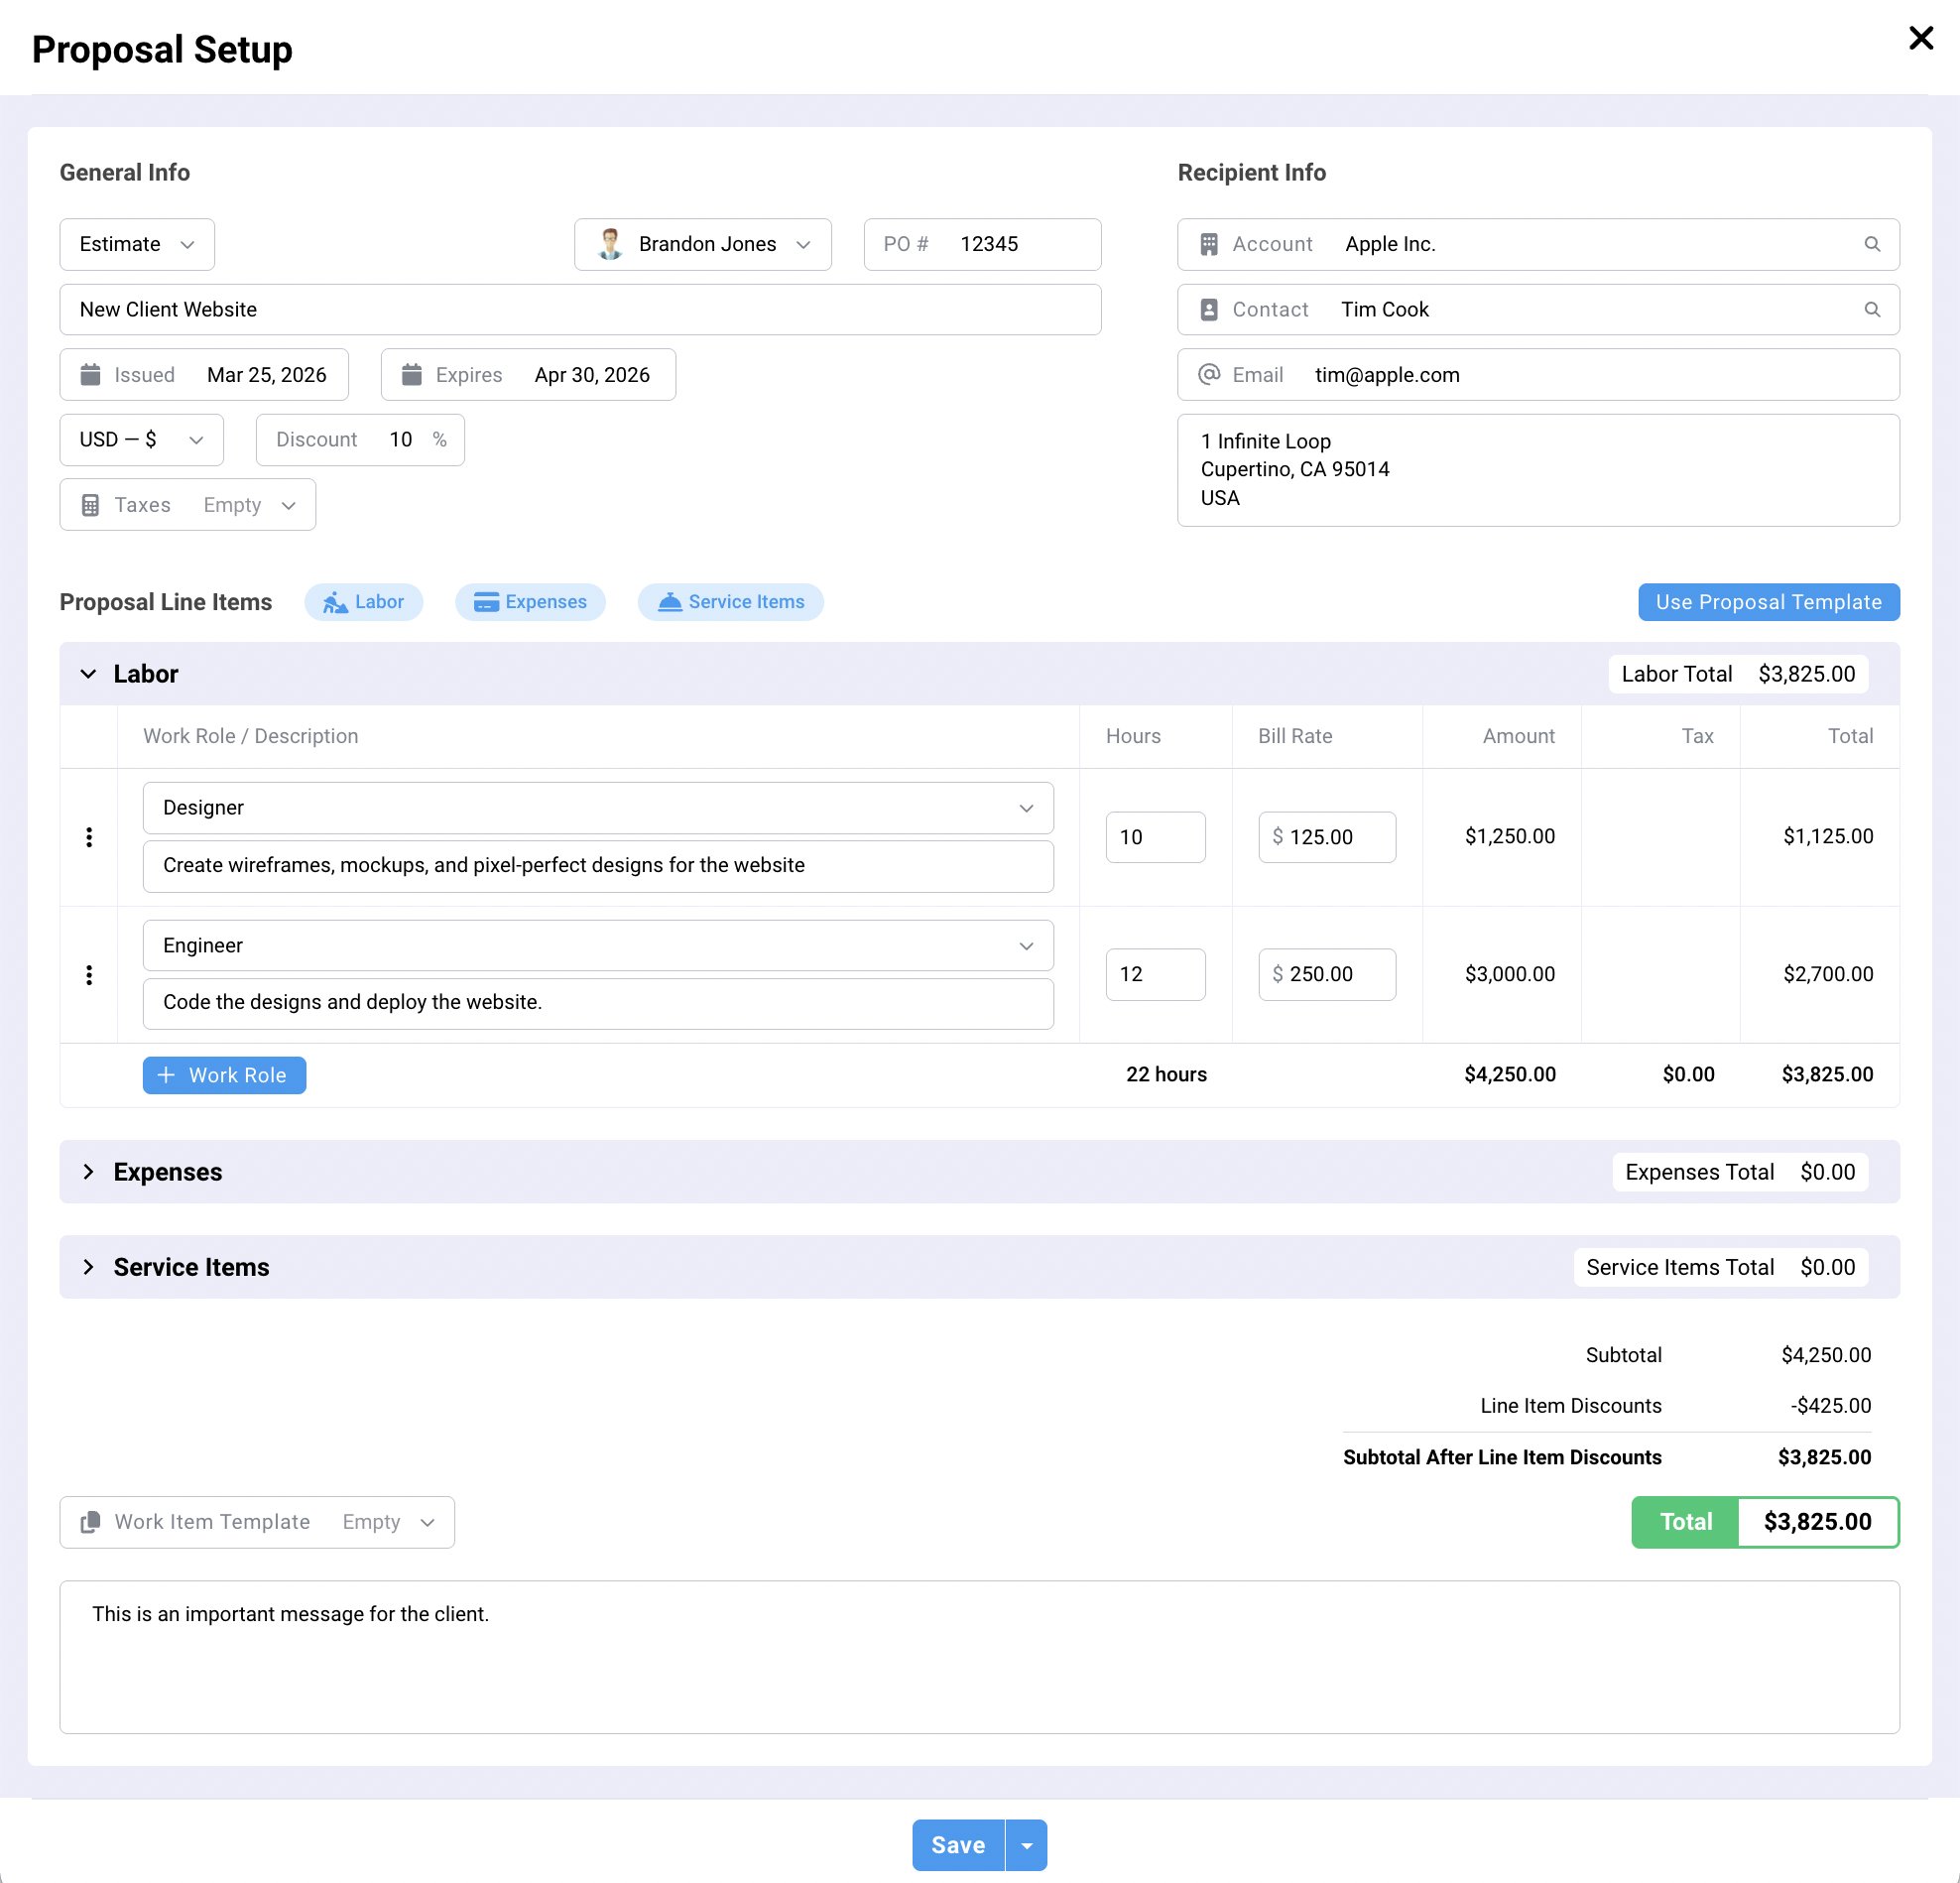The image size is (1960, 1883).
Task: Click the Use Proposal Template button
Action: [x=1767, y=602]
